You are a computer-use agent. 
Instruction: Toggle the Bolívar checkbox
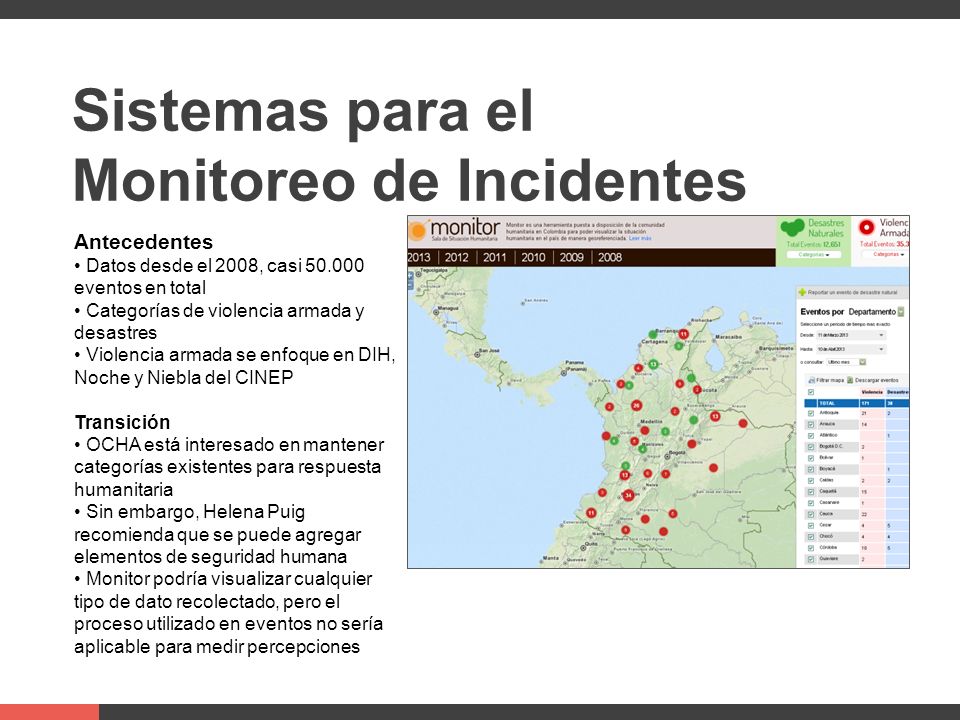coord(811,458)
